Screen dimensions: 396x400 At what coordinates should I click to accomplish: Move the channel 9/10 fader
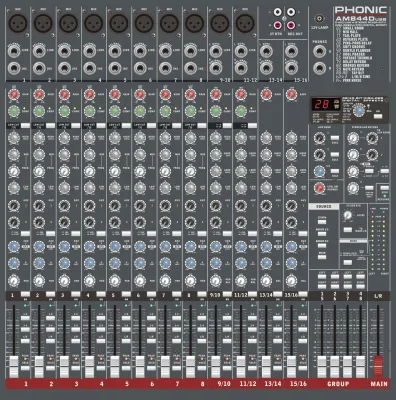click(216, 366)
